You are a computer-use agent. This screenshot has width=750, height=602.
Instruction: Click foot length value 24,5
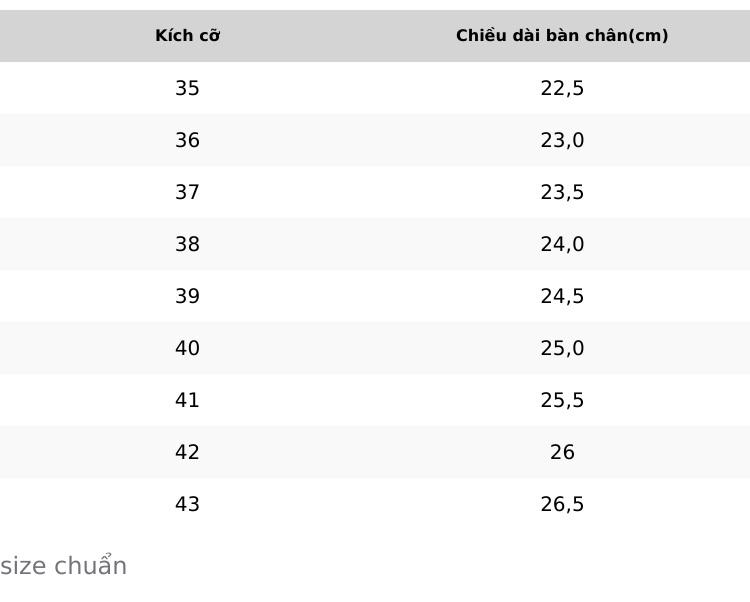coord(562,296)
